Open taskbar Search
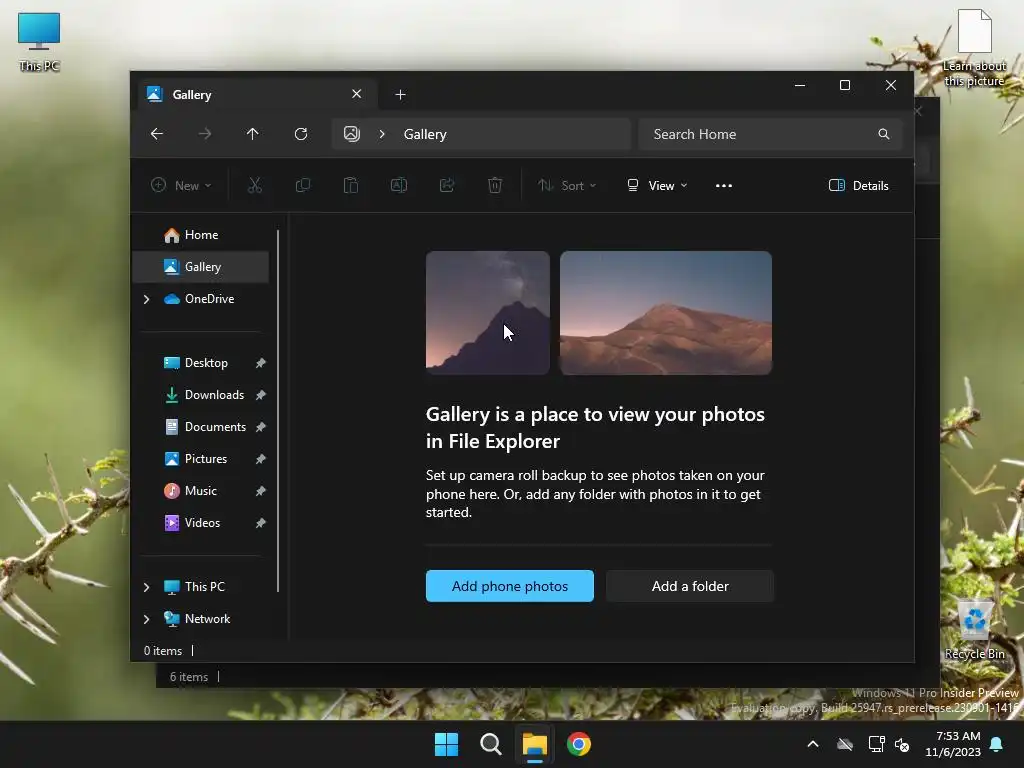1024x768 pixels. (x=490, y=744)
